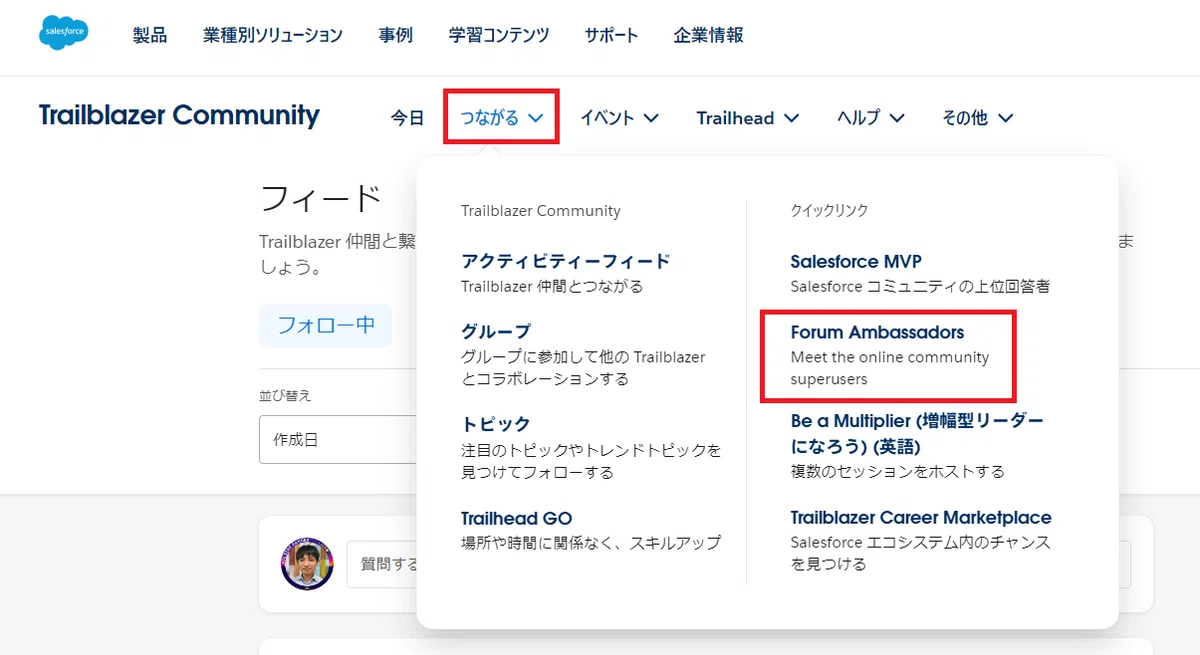The image size is (1200, 655).
Task: Open the 事例 menu item
Action: (x=396, y=35)
